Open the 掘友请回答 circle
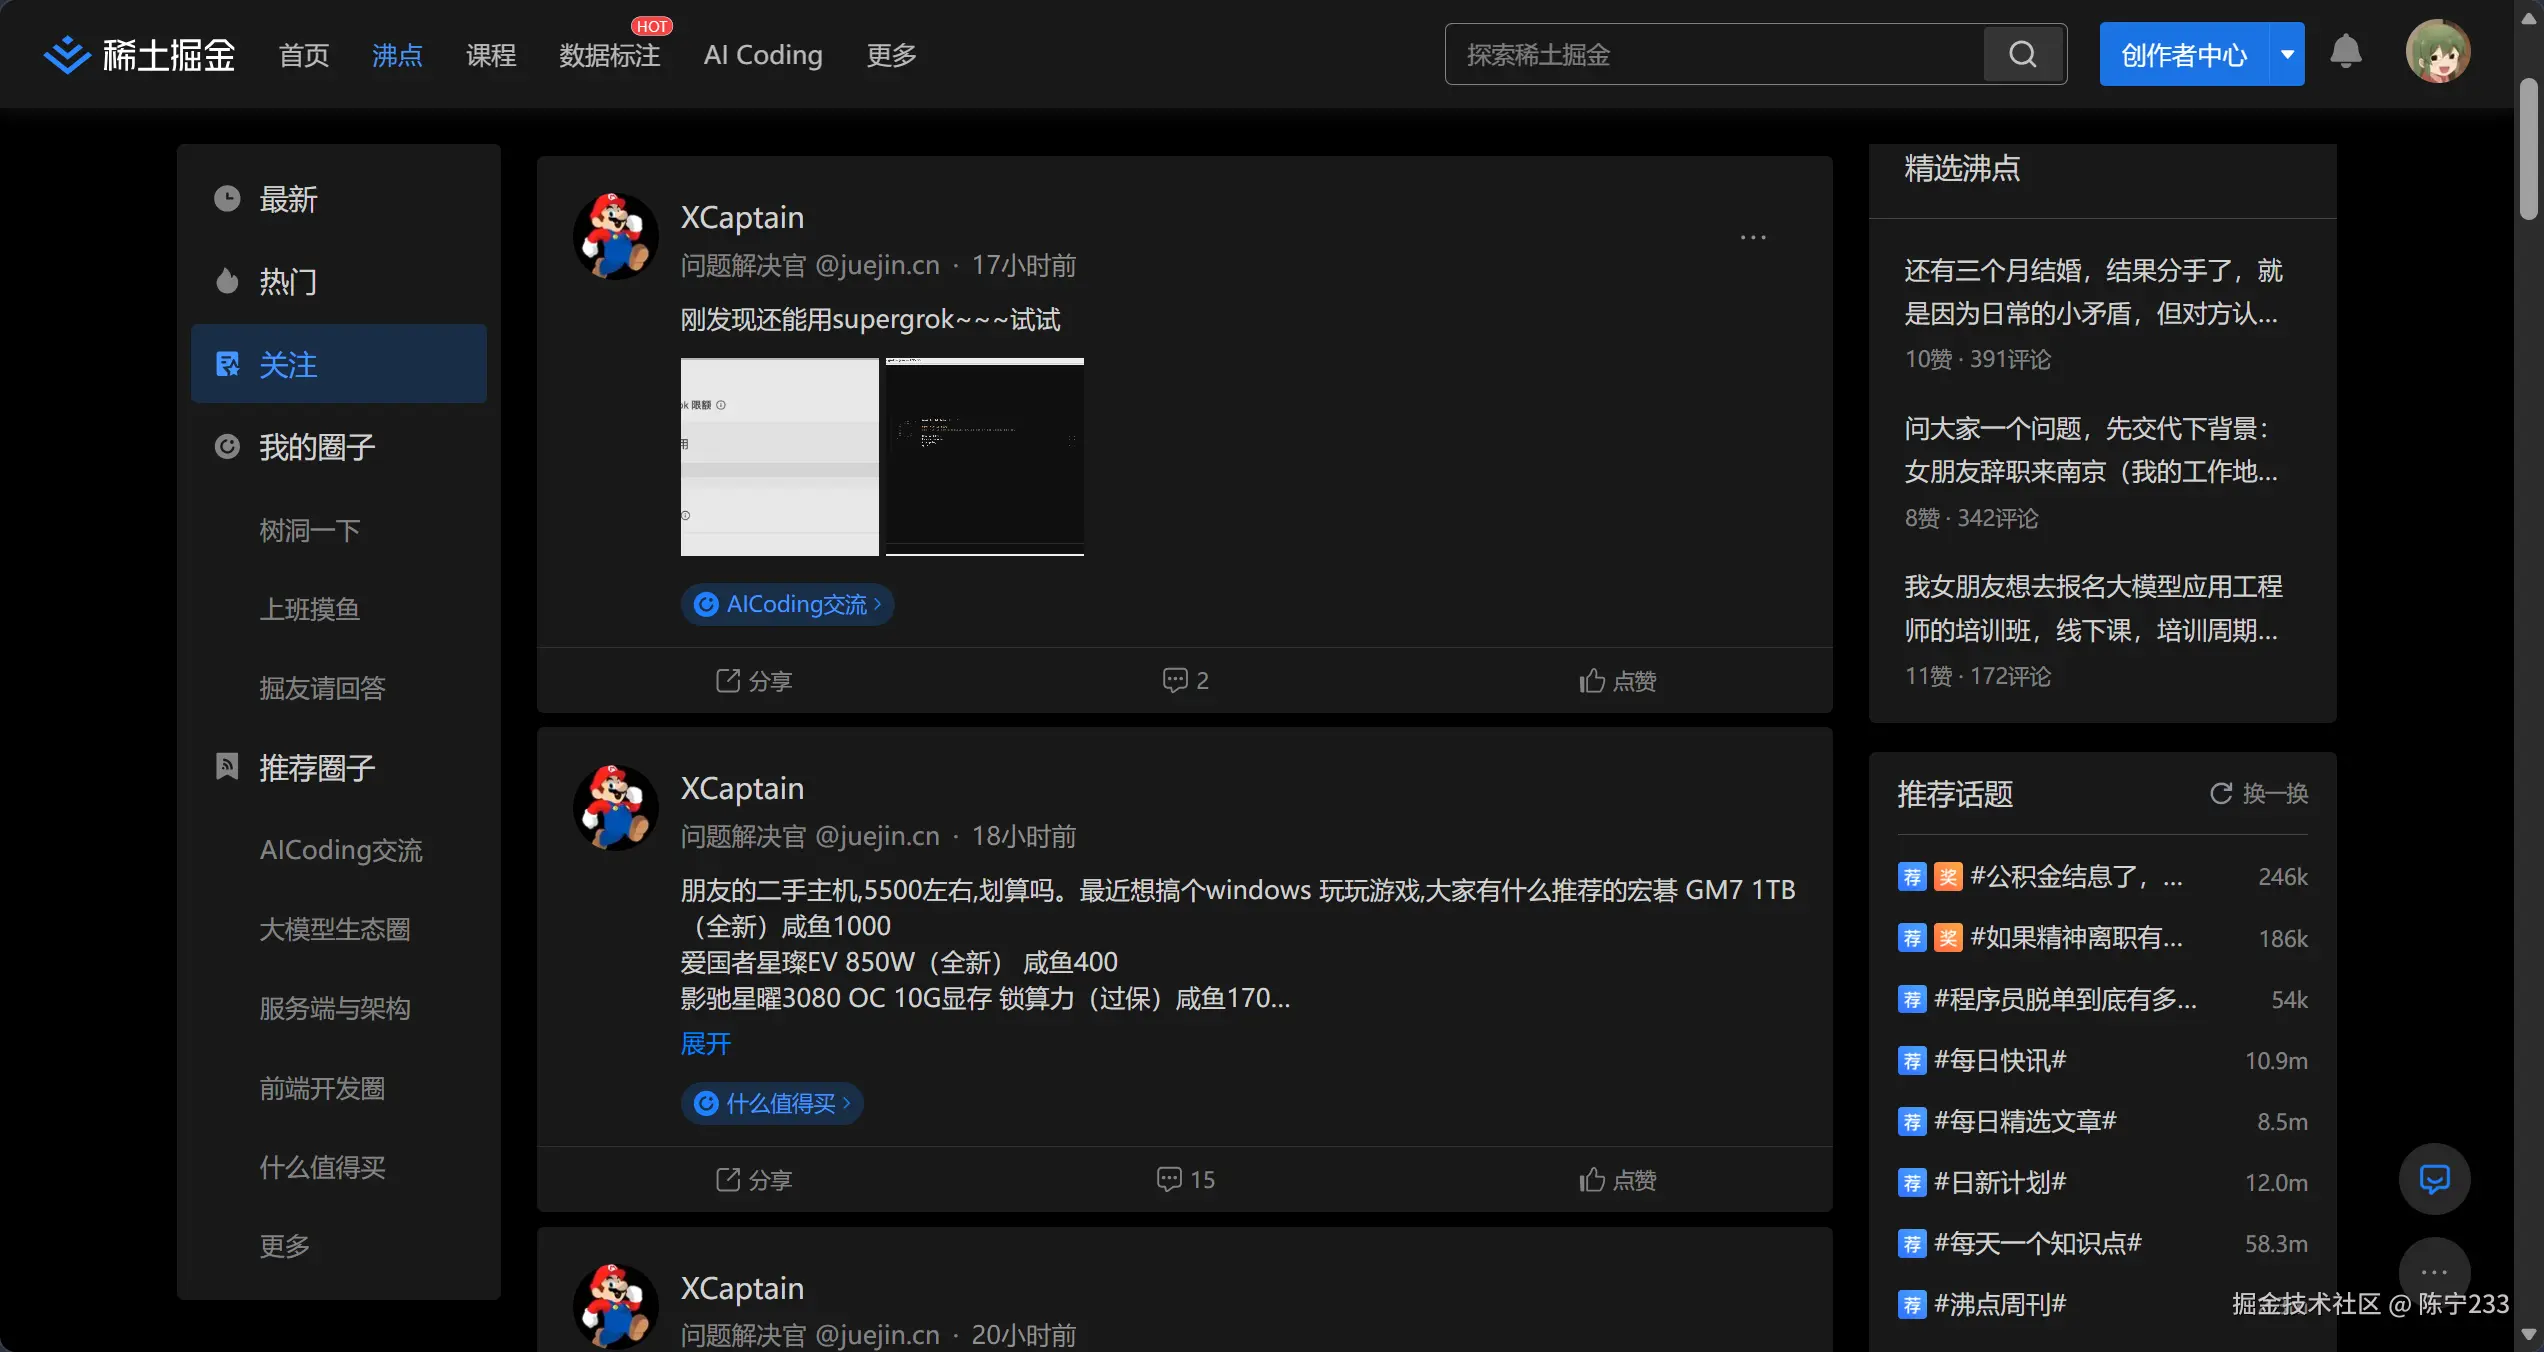2544x1352 pixels. (x=322, y=688)
